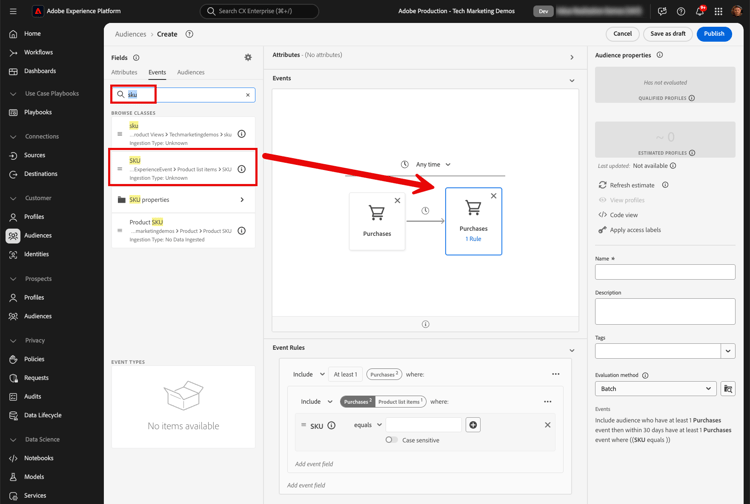Click Apply access labels
Viewport: 750px width, 504px height.
(x=629, y=230)
